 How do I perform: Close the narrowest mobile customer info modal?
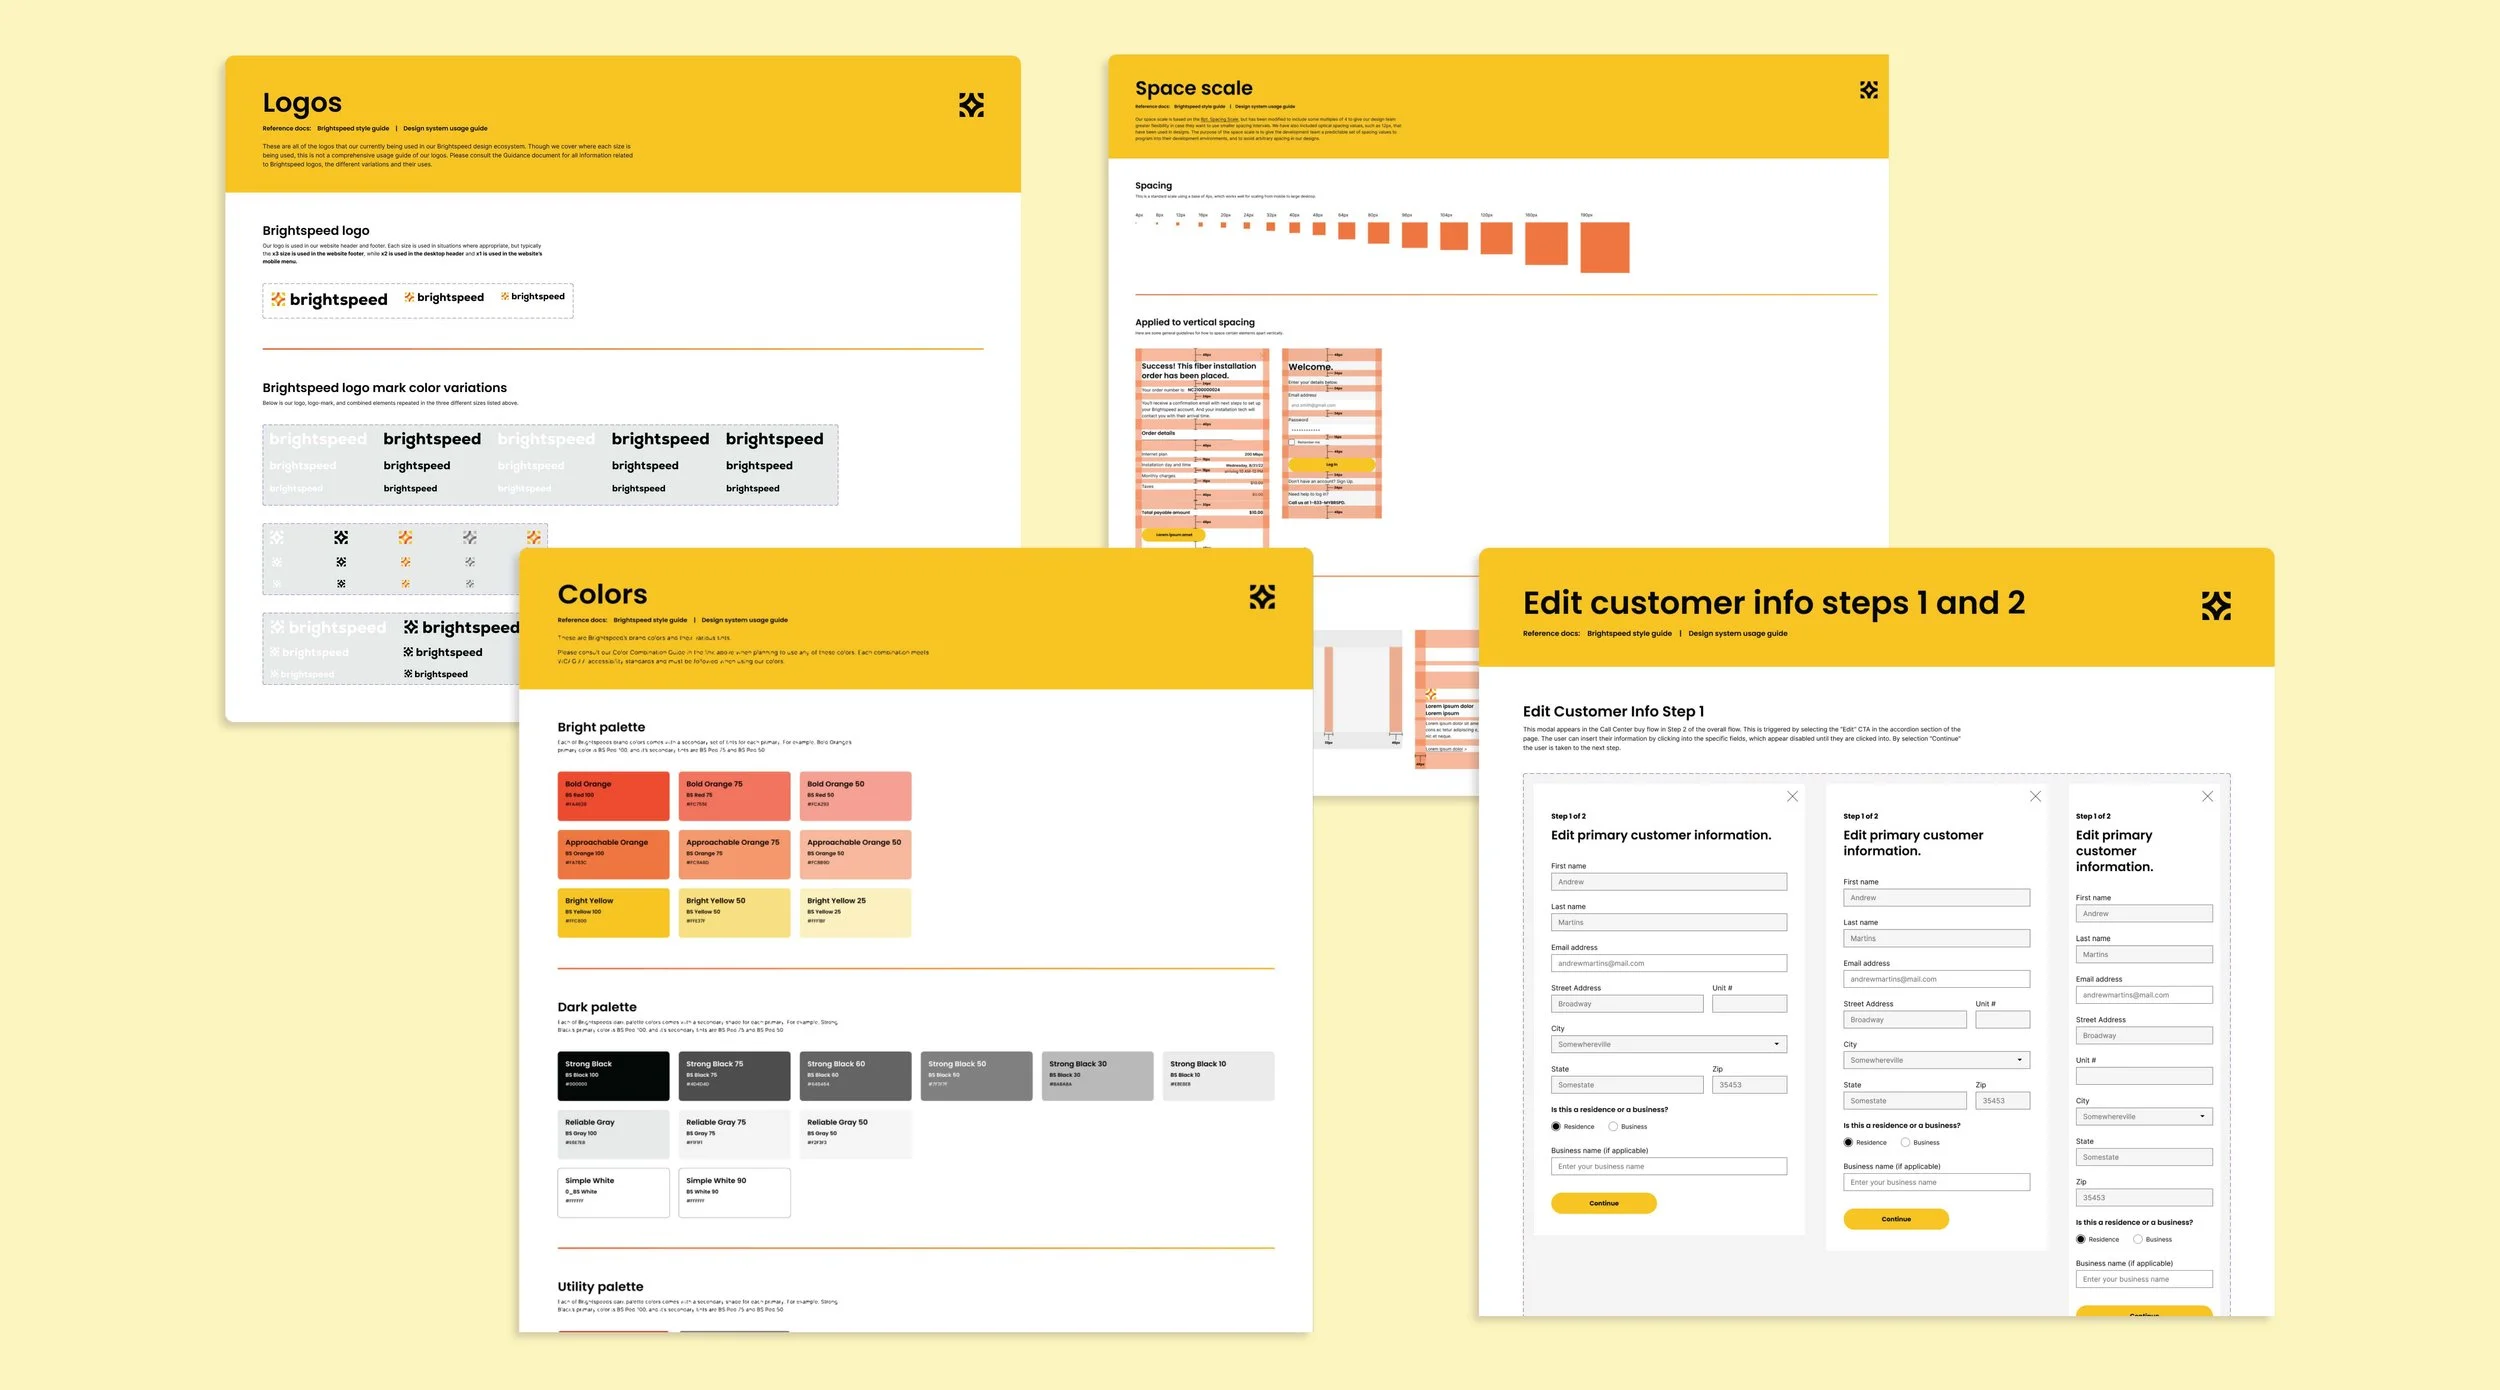2207,796
